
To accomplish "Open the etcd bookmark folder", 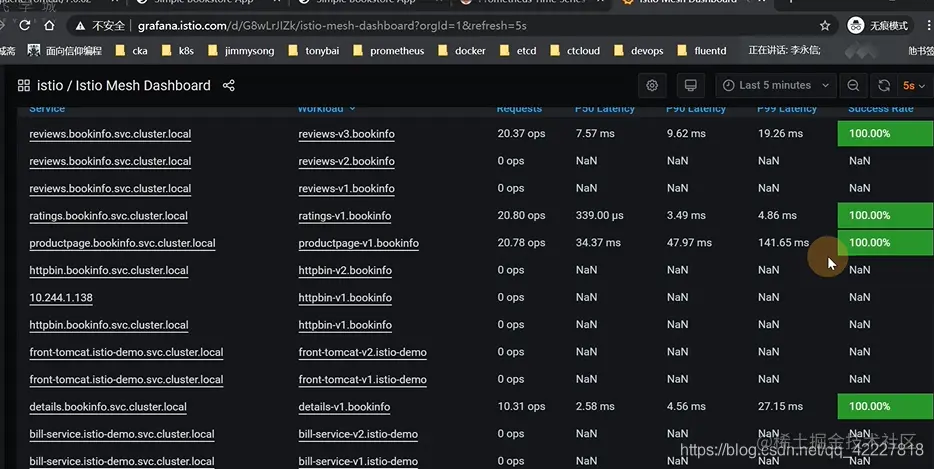I will 518,51.
